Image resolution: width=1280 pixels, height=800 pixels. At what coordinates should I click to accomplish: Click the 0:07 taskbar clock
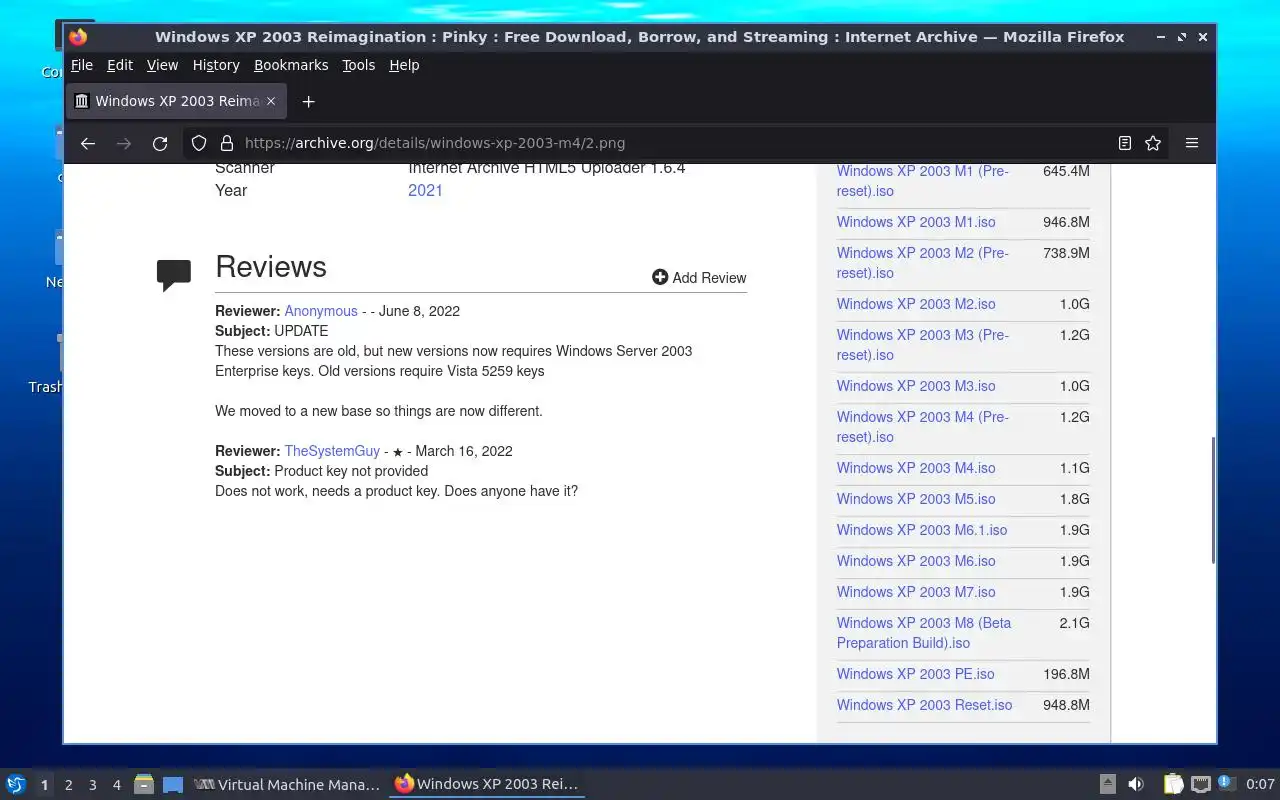click(x=1260, y=785)
